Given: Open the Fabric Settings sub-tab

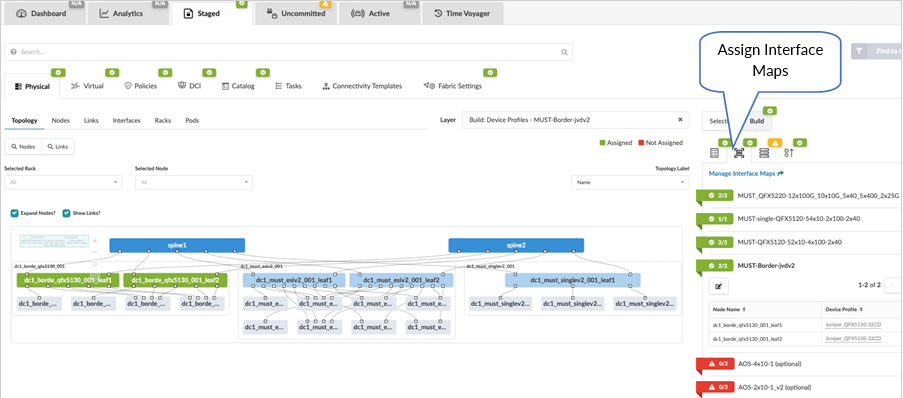Looking at the screenshot, I should [x=453, y=86].
